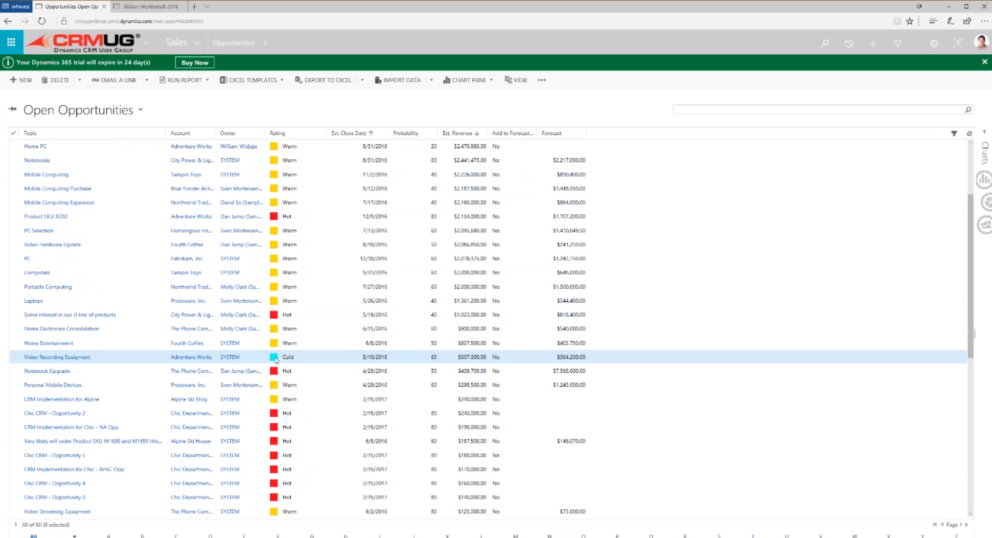Open the Home PC opportunity
This screenshot has height=538, width=992.
coord(35,146)
